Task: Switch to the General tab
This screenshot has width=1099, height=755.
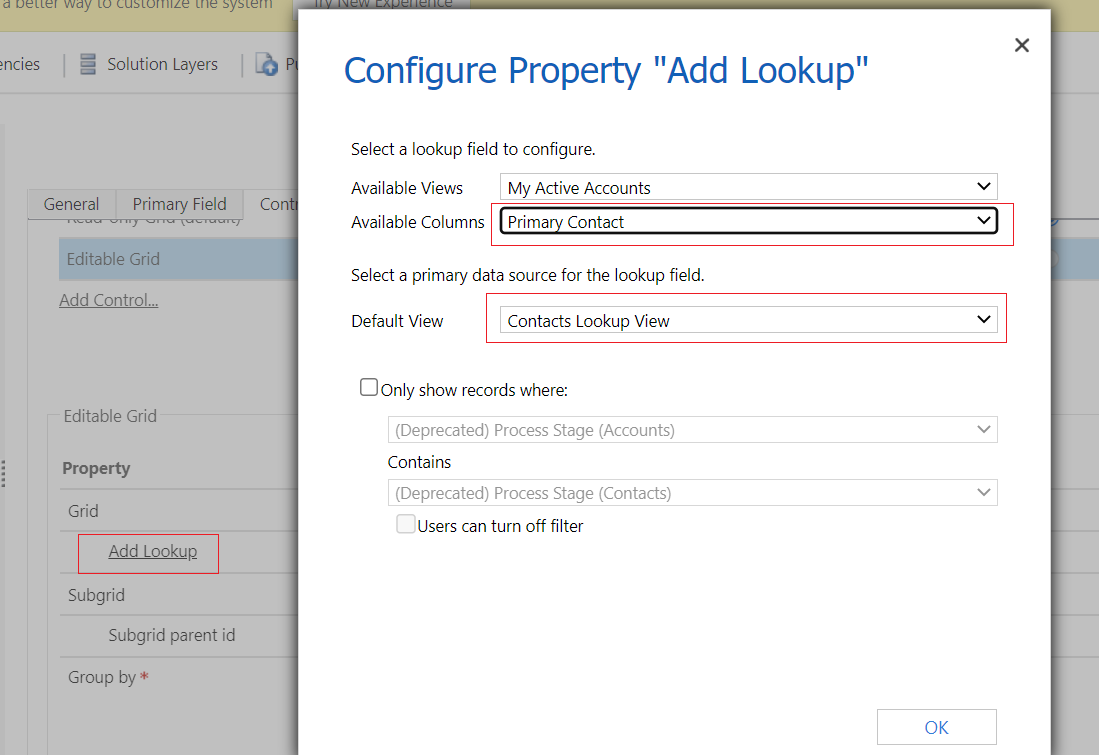Action: 71,204
